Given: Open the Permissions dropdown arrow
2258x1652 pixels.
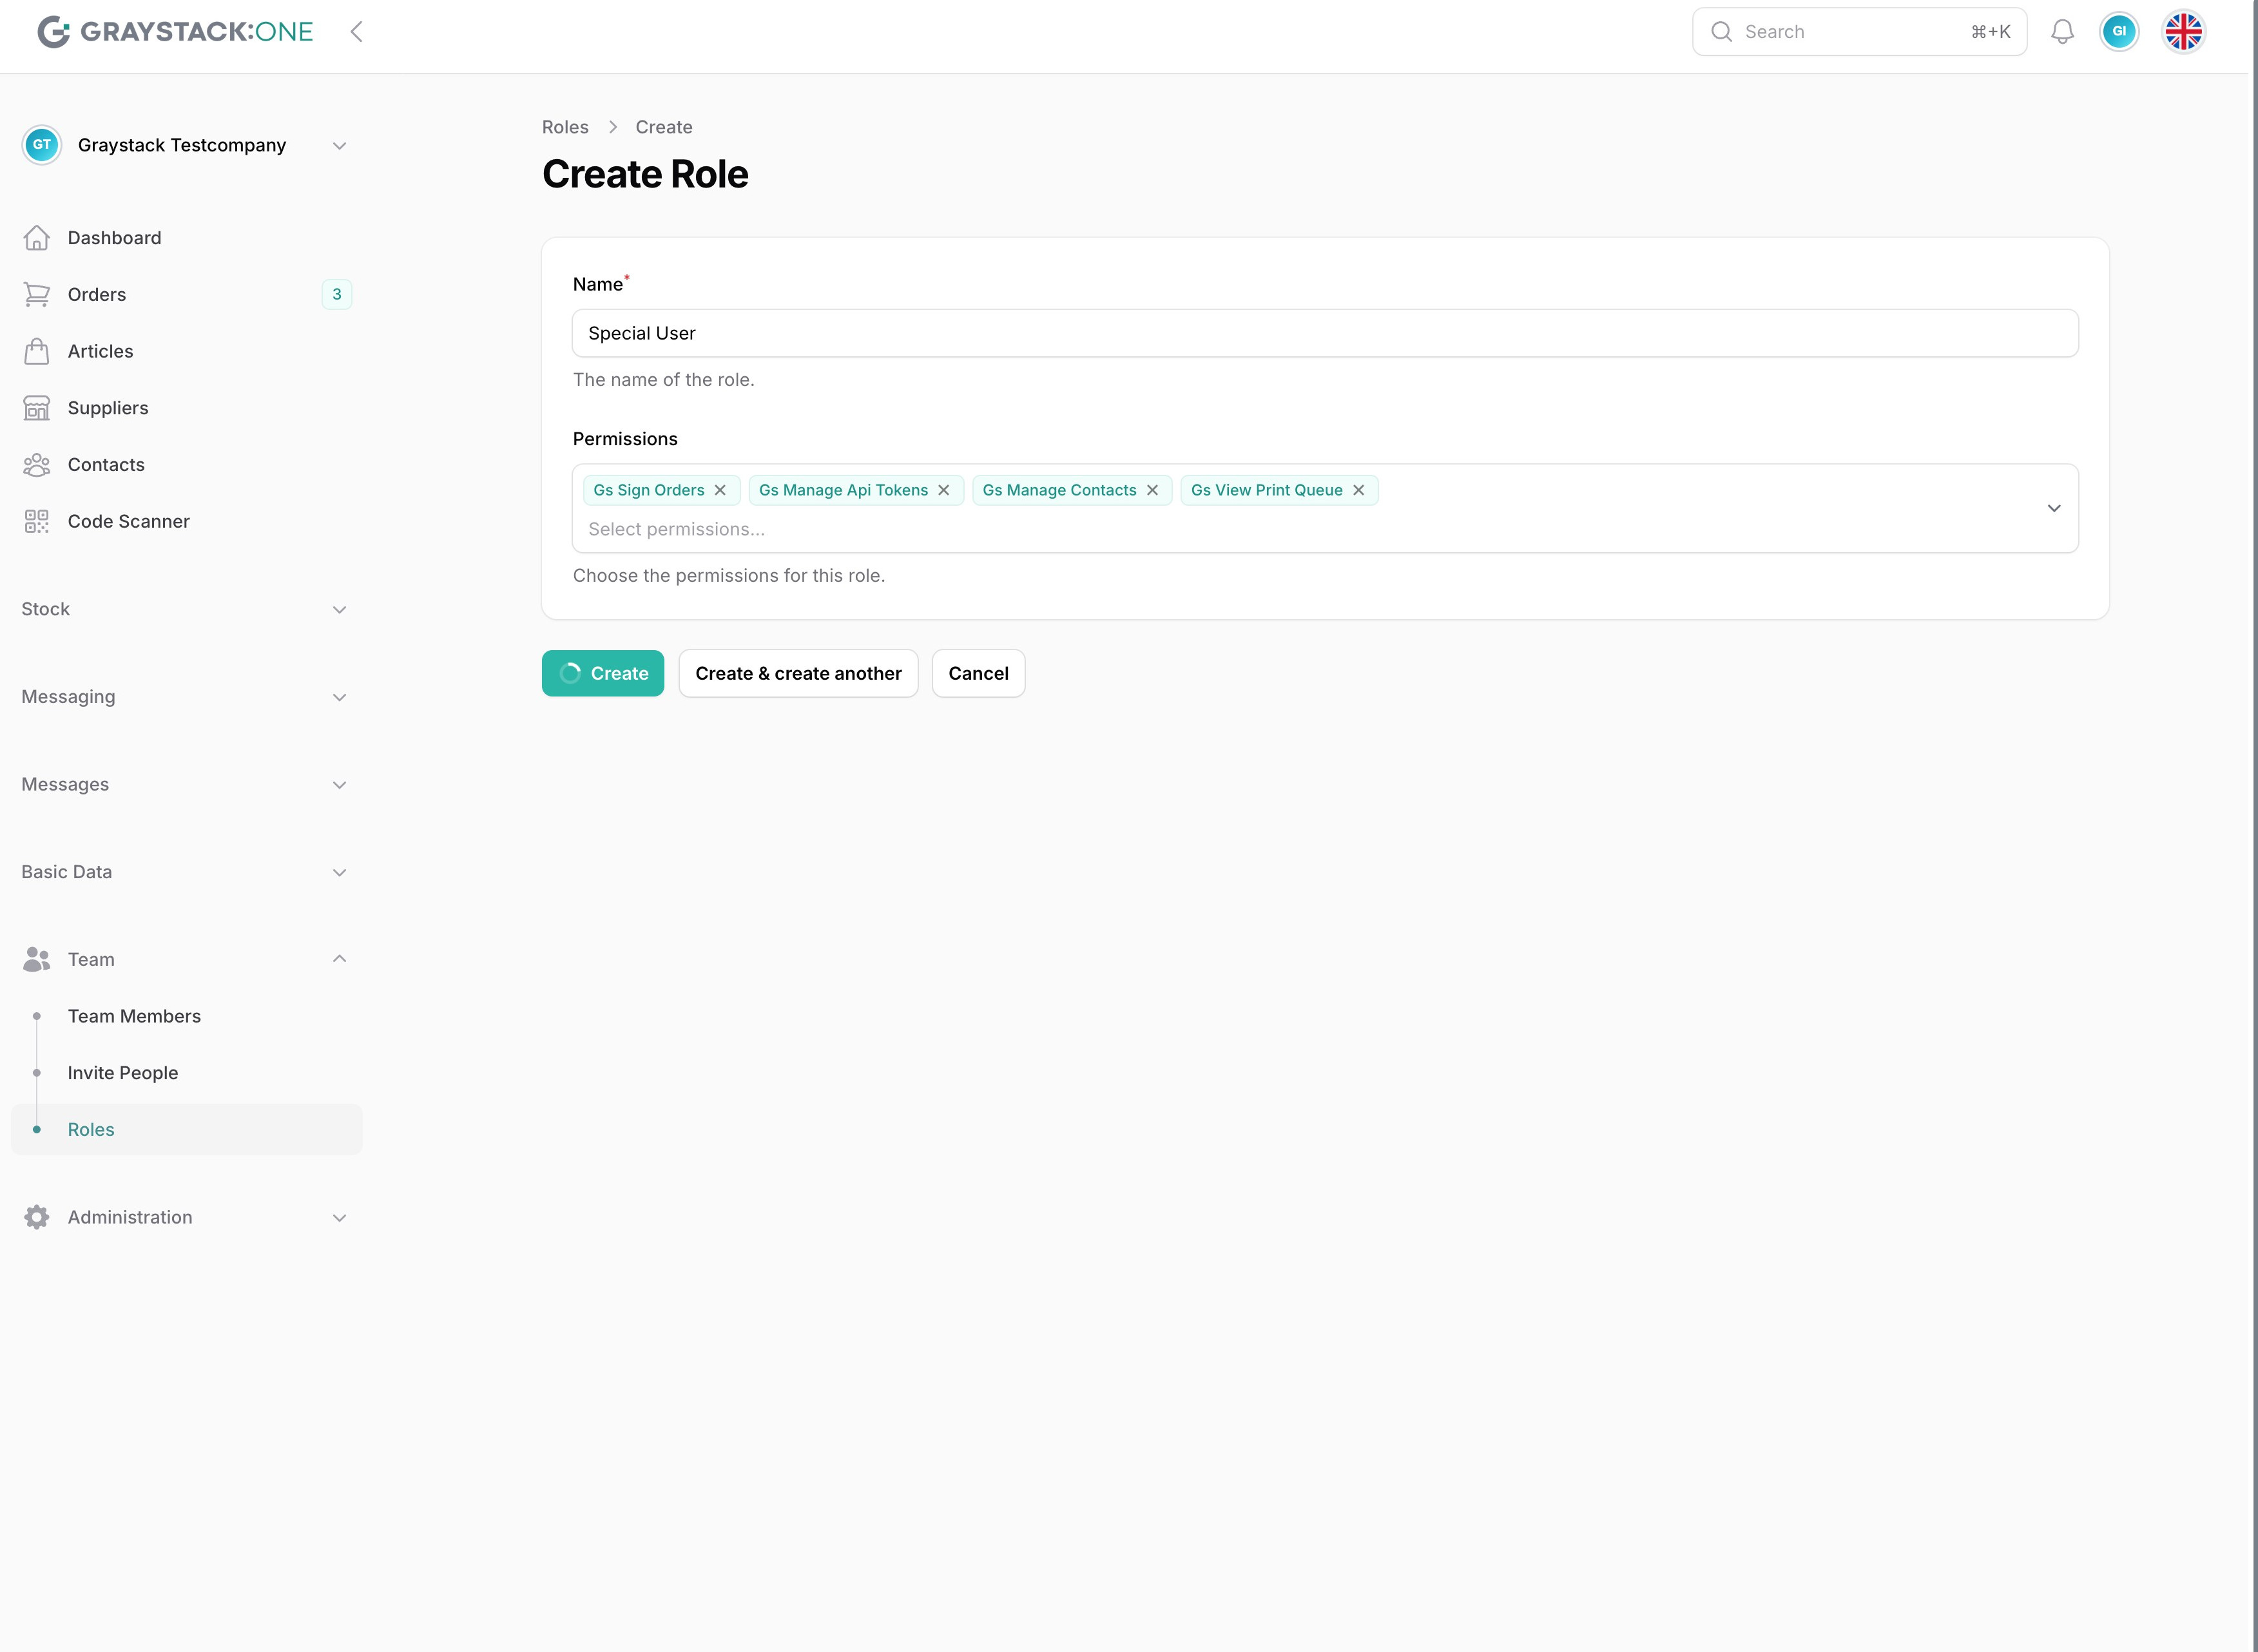Looking at the screenshot, I should pyautogui.click(x=2053, y=508).
